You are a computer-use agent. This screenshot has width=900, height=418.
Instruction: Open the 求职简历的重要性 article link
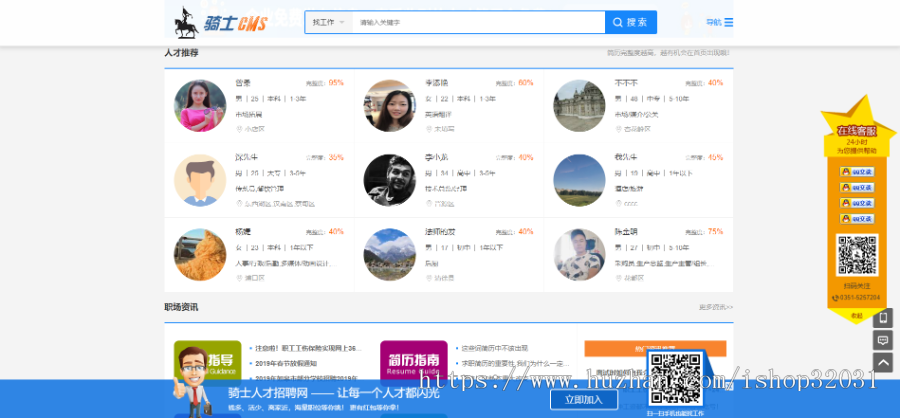click(515, 363)
